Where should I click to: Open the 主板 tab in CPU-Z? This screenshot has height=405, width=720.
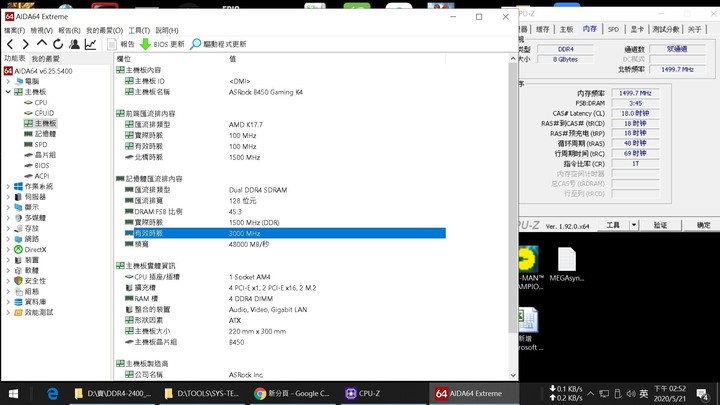point(566,29)
